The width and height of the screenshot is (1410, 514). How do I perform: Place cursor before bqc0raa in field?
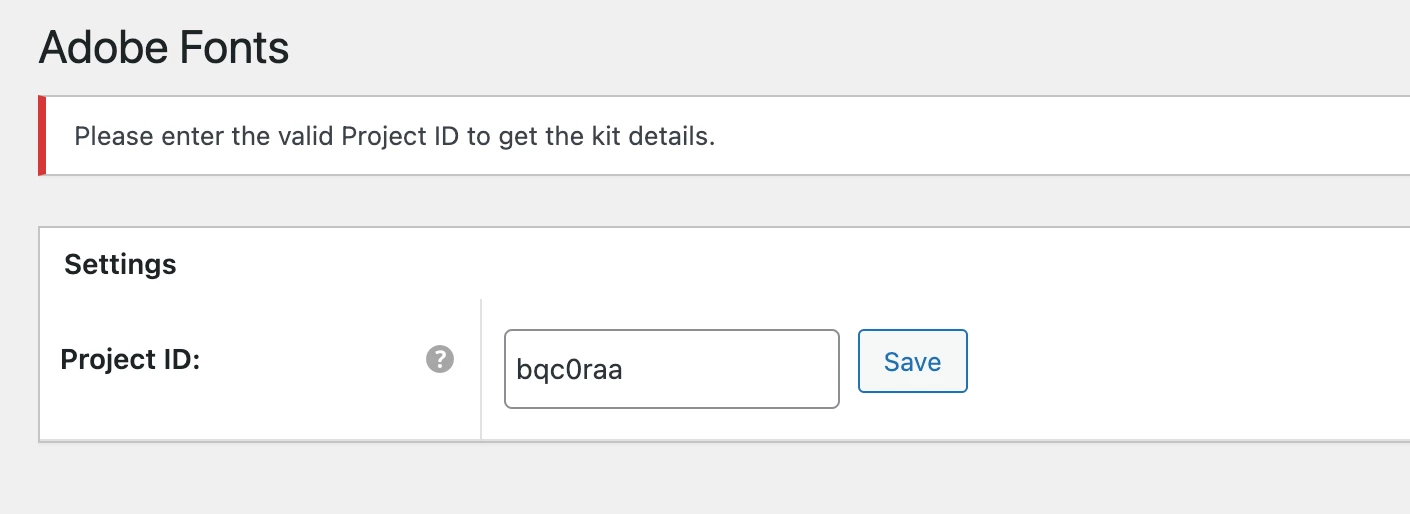516,370
